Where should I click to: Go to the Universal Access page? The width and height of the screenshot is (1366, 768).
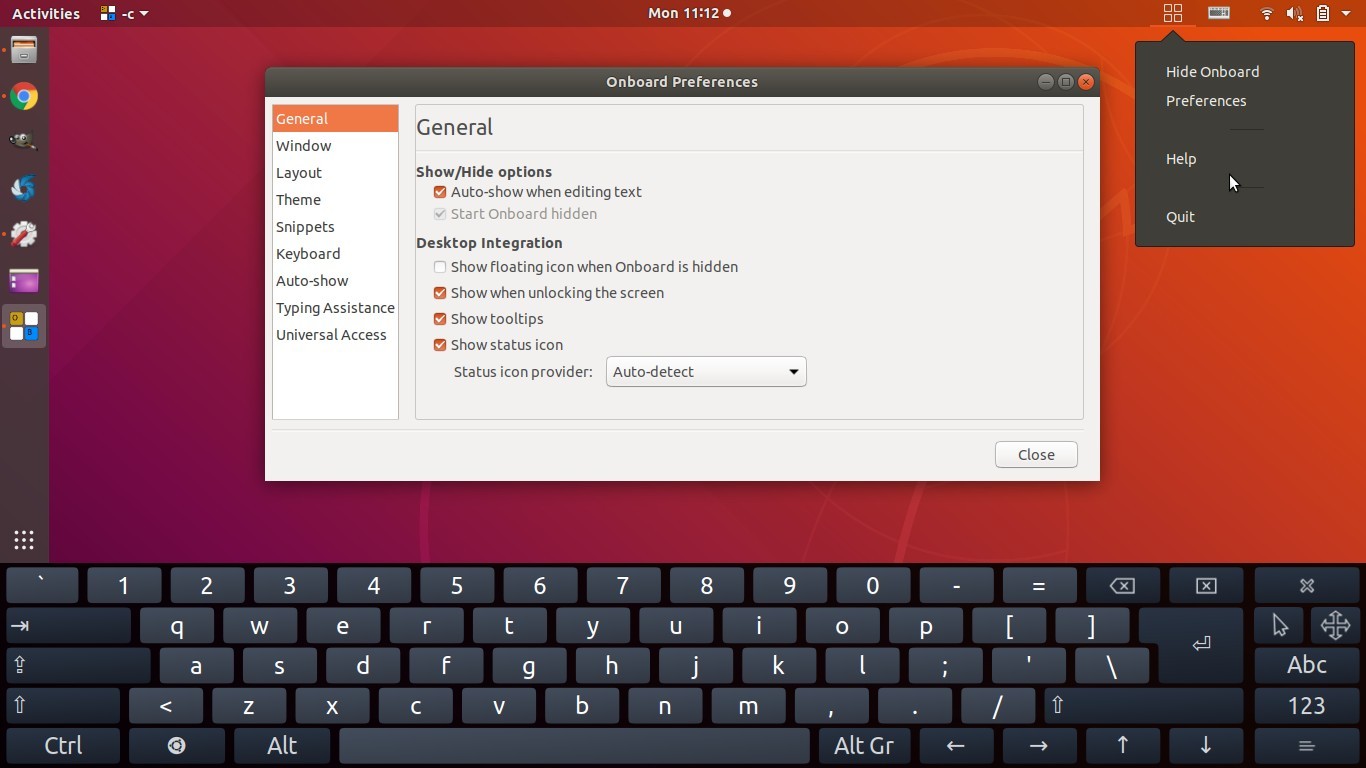(335, 335)
